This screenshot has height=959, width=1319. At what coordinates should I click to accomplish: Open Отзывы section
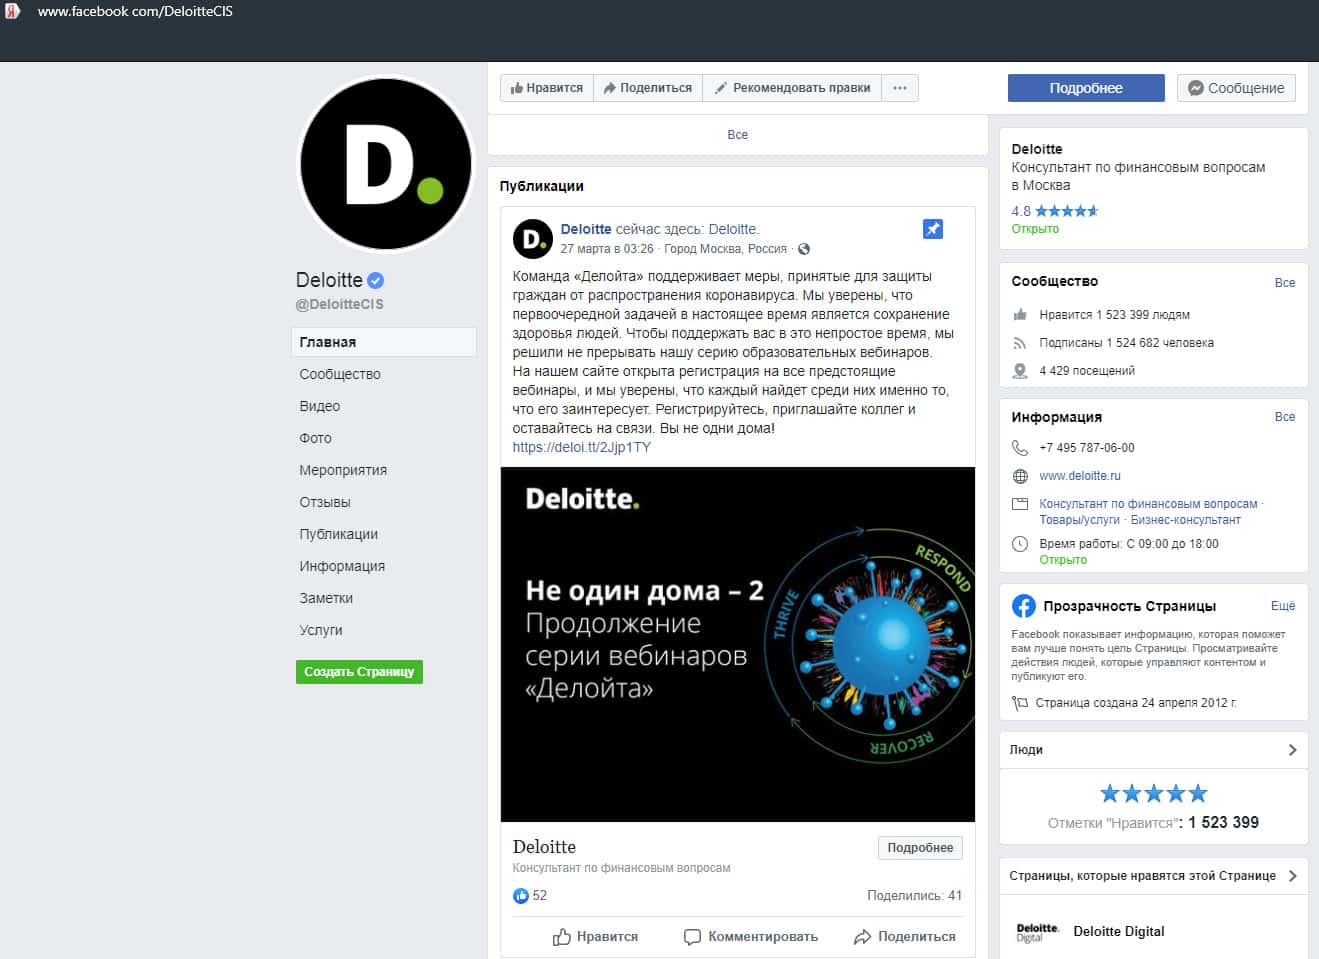click(325, 502)
